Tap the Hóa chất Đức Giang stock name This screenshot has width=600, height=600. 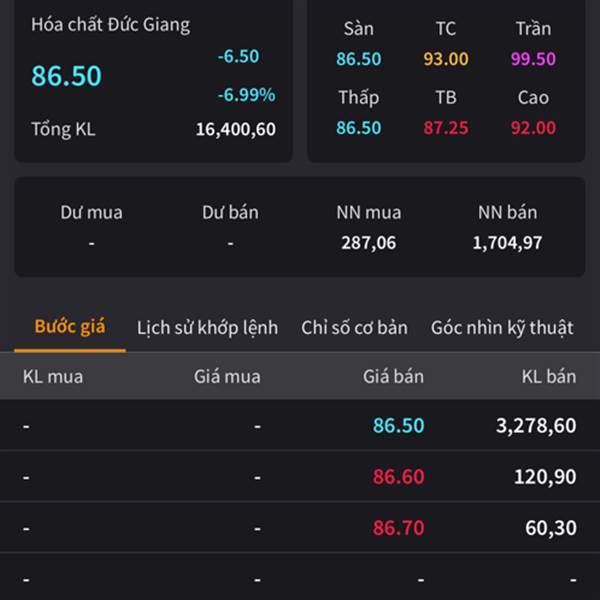(x=110, y=24)
